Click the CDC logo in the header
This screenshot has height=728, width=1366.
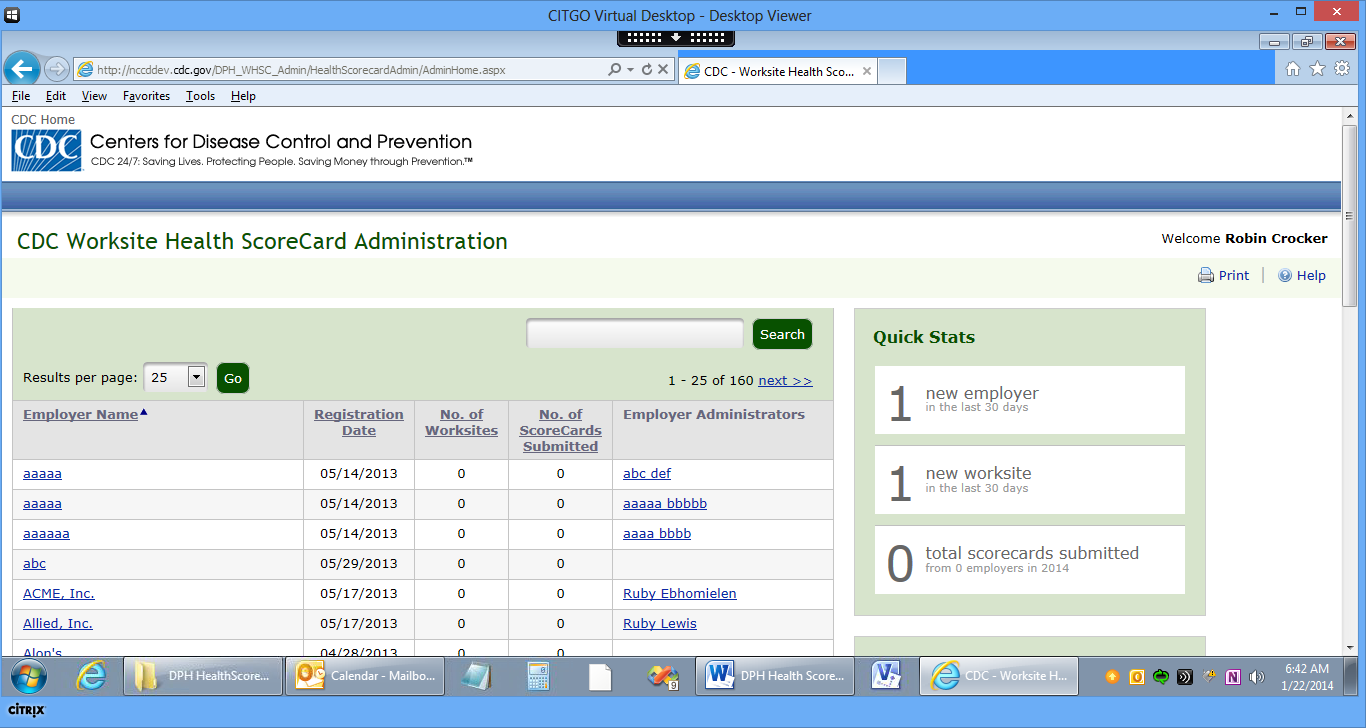(46, 151)
